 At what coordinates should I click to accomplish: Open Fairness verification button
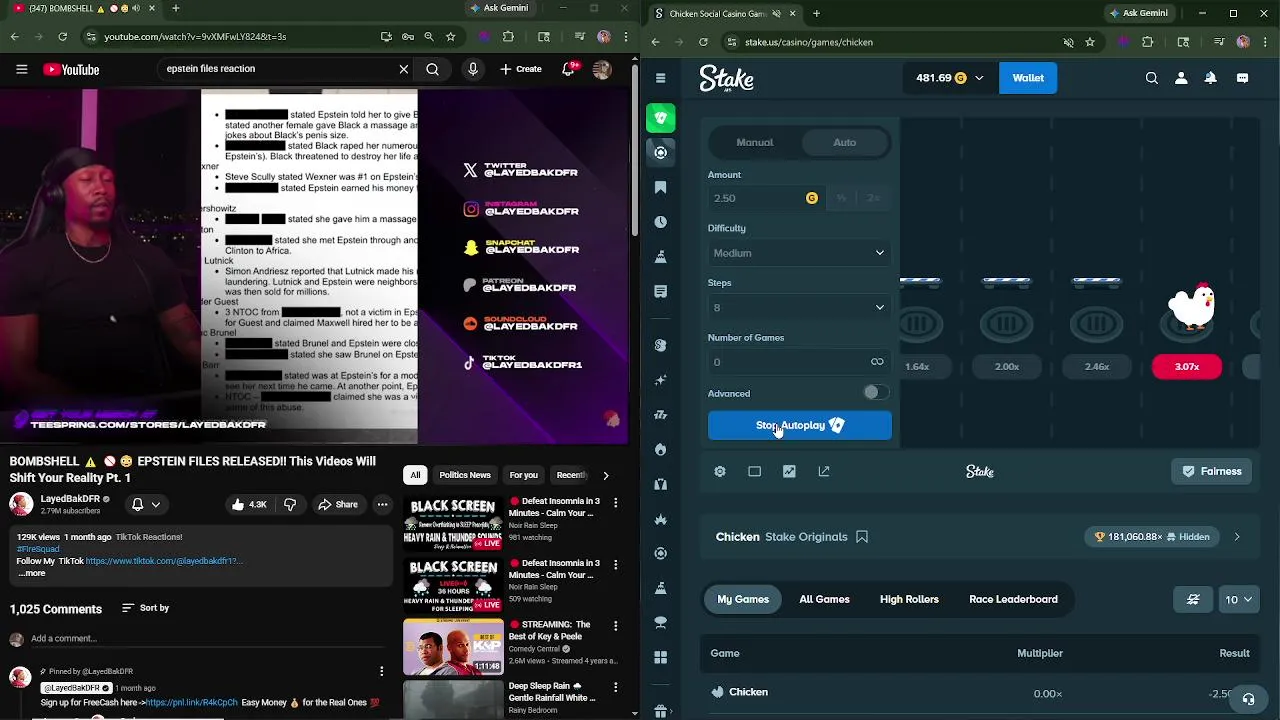point(1212,471)
